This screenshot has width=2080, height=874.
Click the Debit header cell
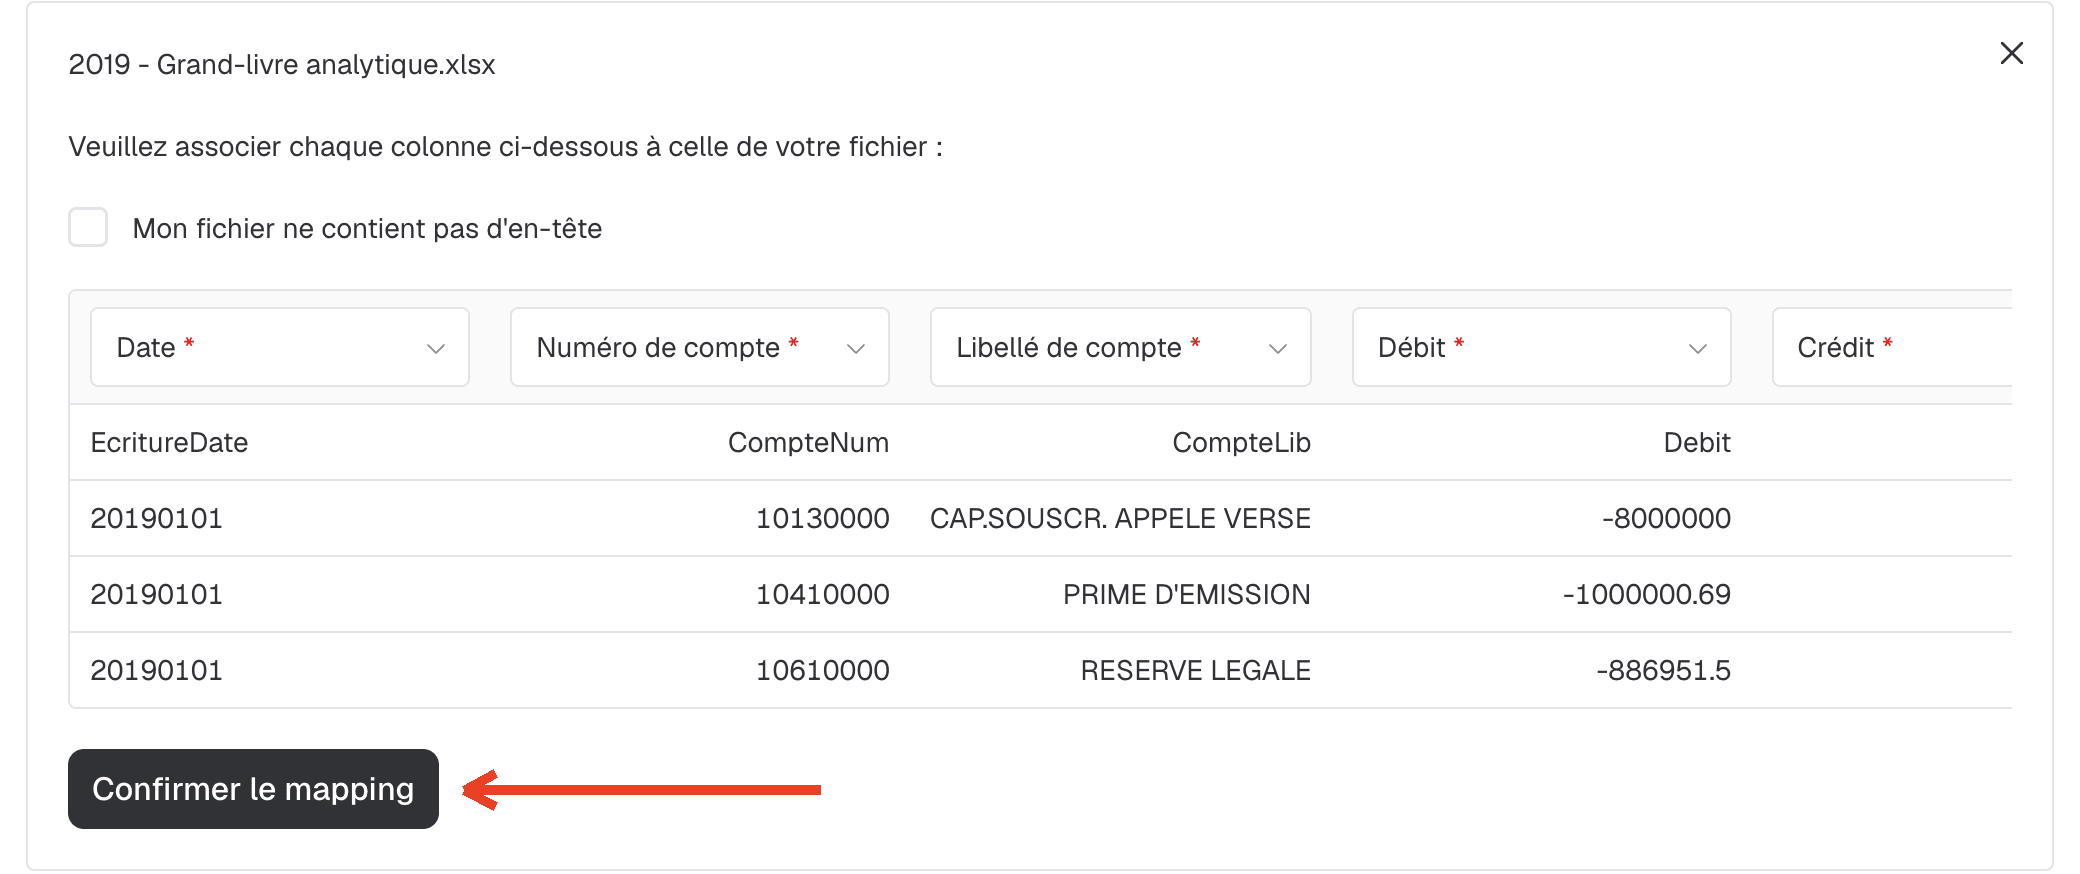coord(1697,442)
